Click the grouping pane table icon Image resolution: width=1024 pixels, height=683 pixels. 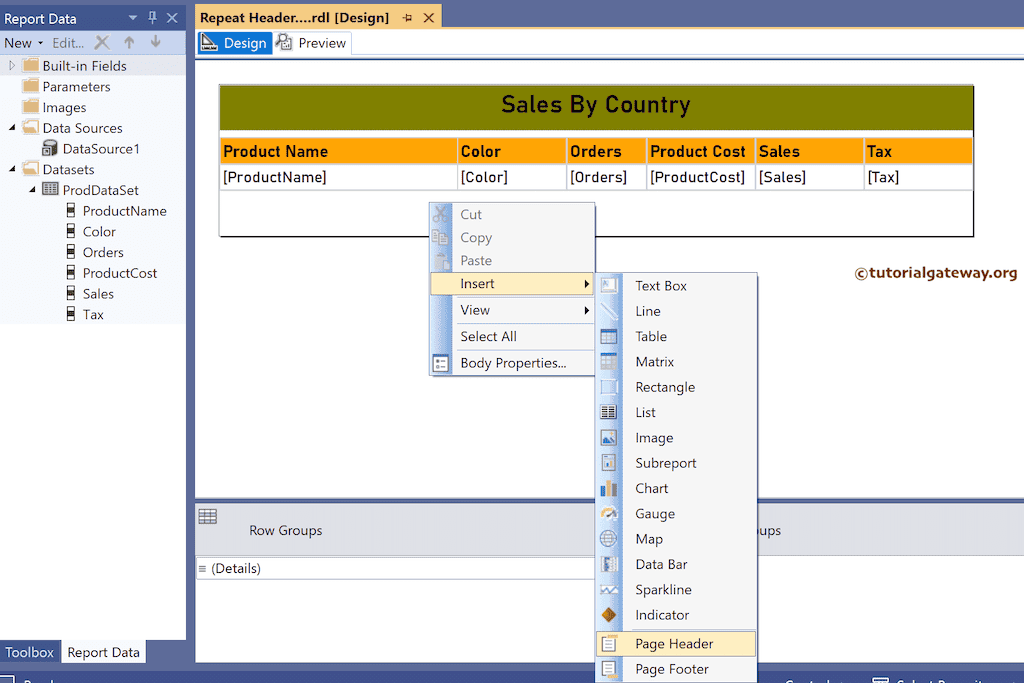click(208, 516)
